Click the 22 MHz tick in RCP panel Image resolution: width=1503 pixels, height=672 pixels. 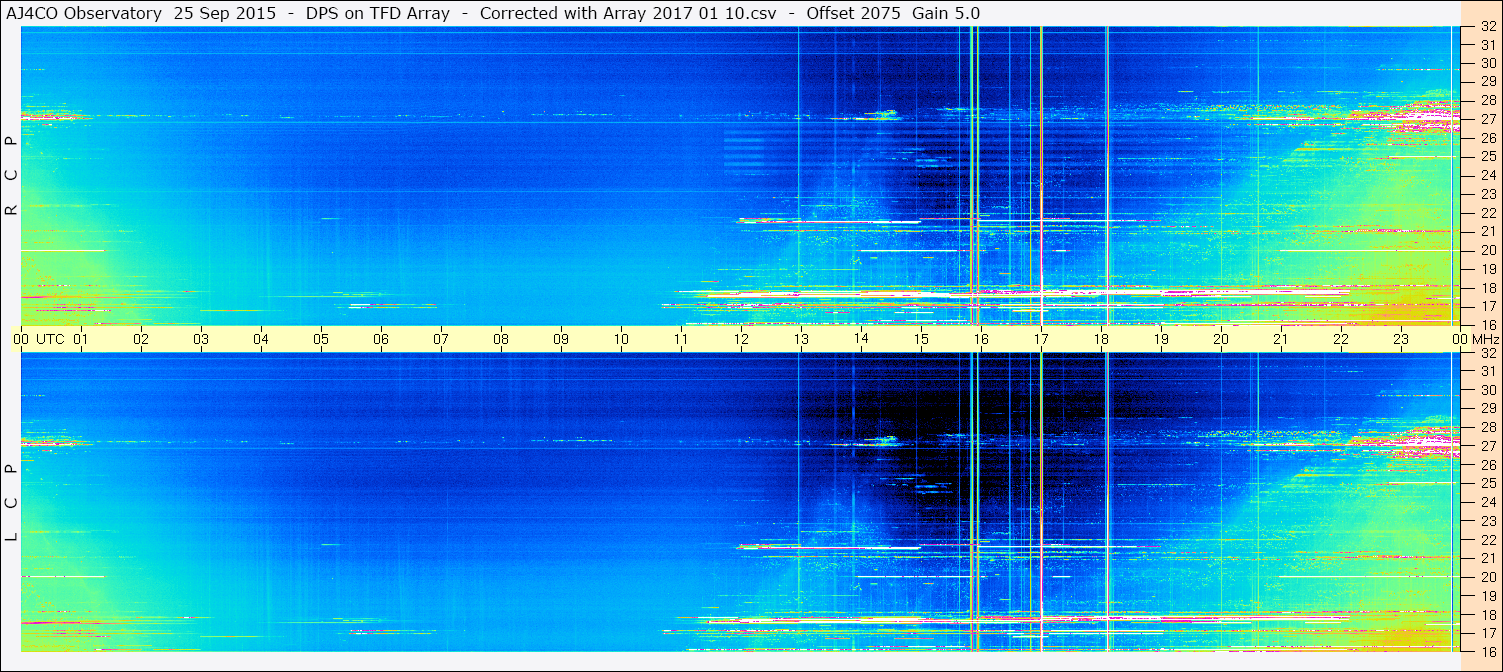coord(1487,213)
